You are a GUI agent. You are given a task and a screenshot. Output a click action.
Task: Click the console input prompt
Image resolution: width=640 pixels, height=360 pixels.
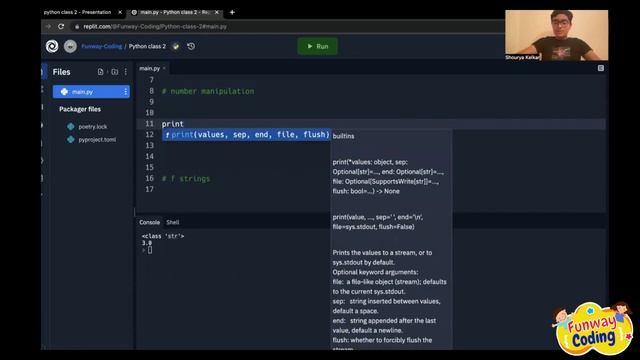[x=150, y=250]
